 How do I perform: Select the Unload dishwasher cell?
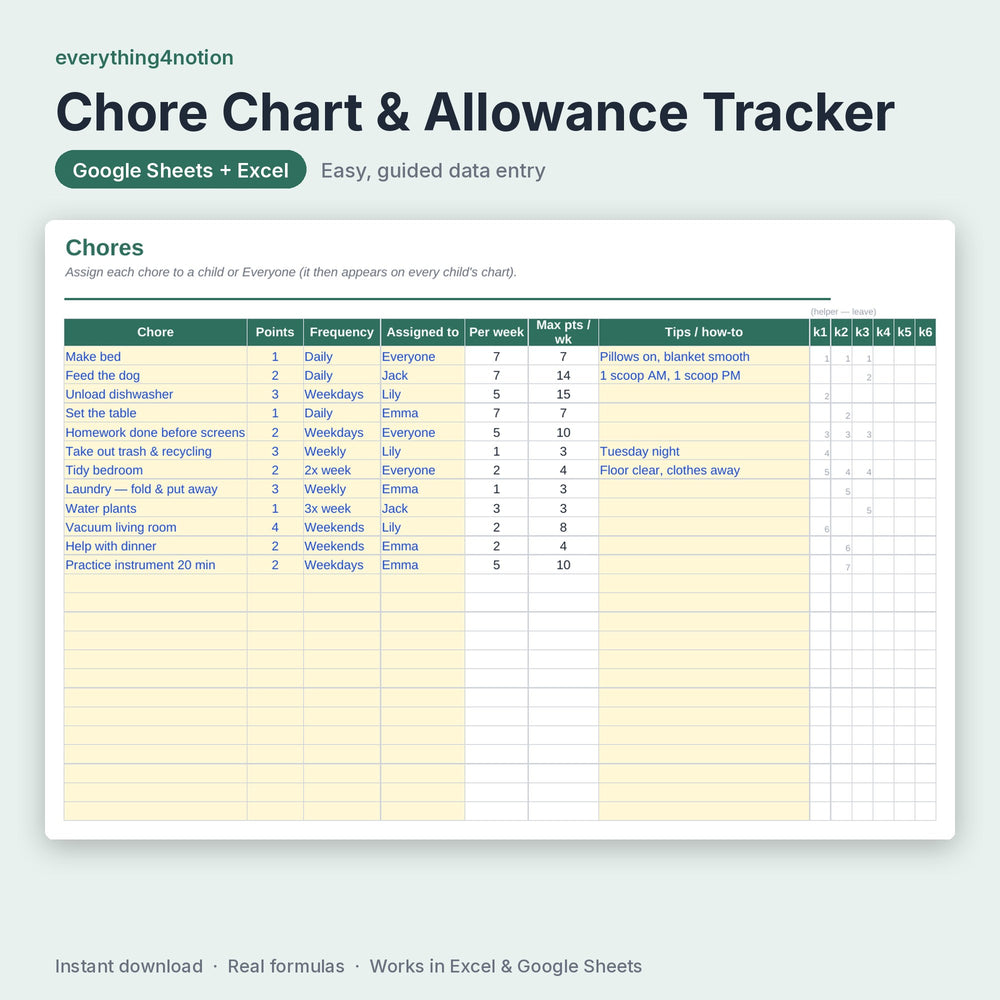point(156,394)
